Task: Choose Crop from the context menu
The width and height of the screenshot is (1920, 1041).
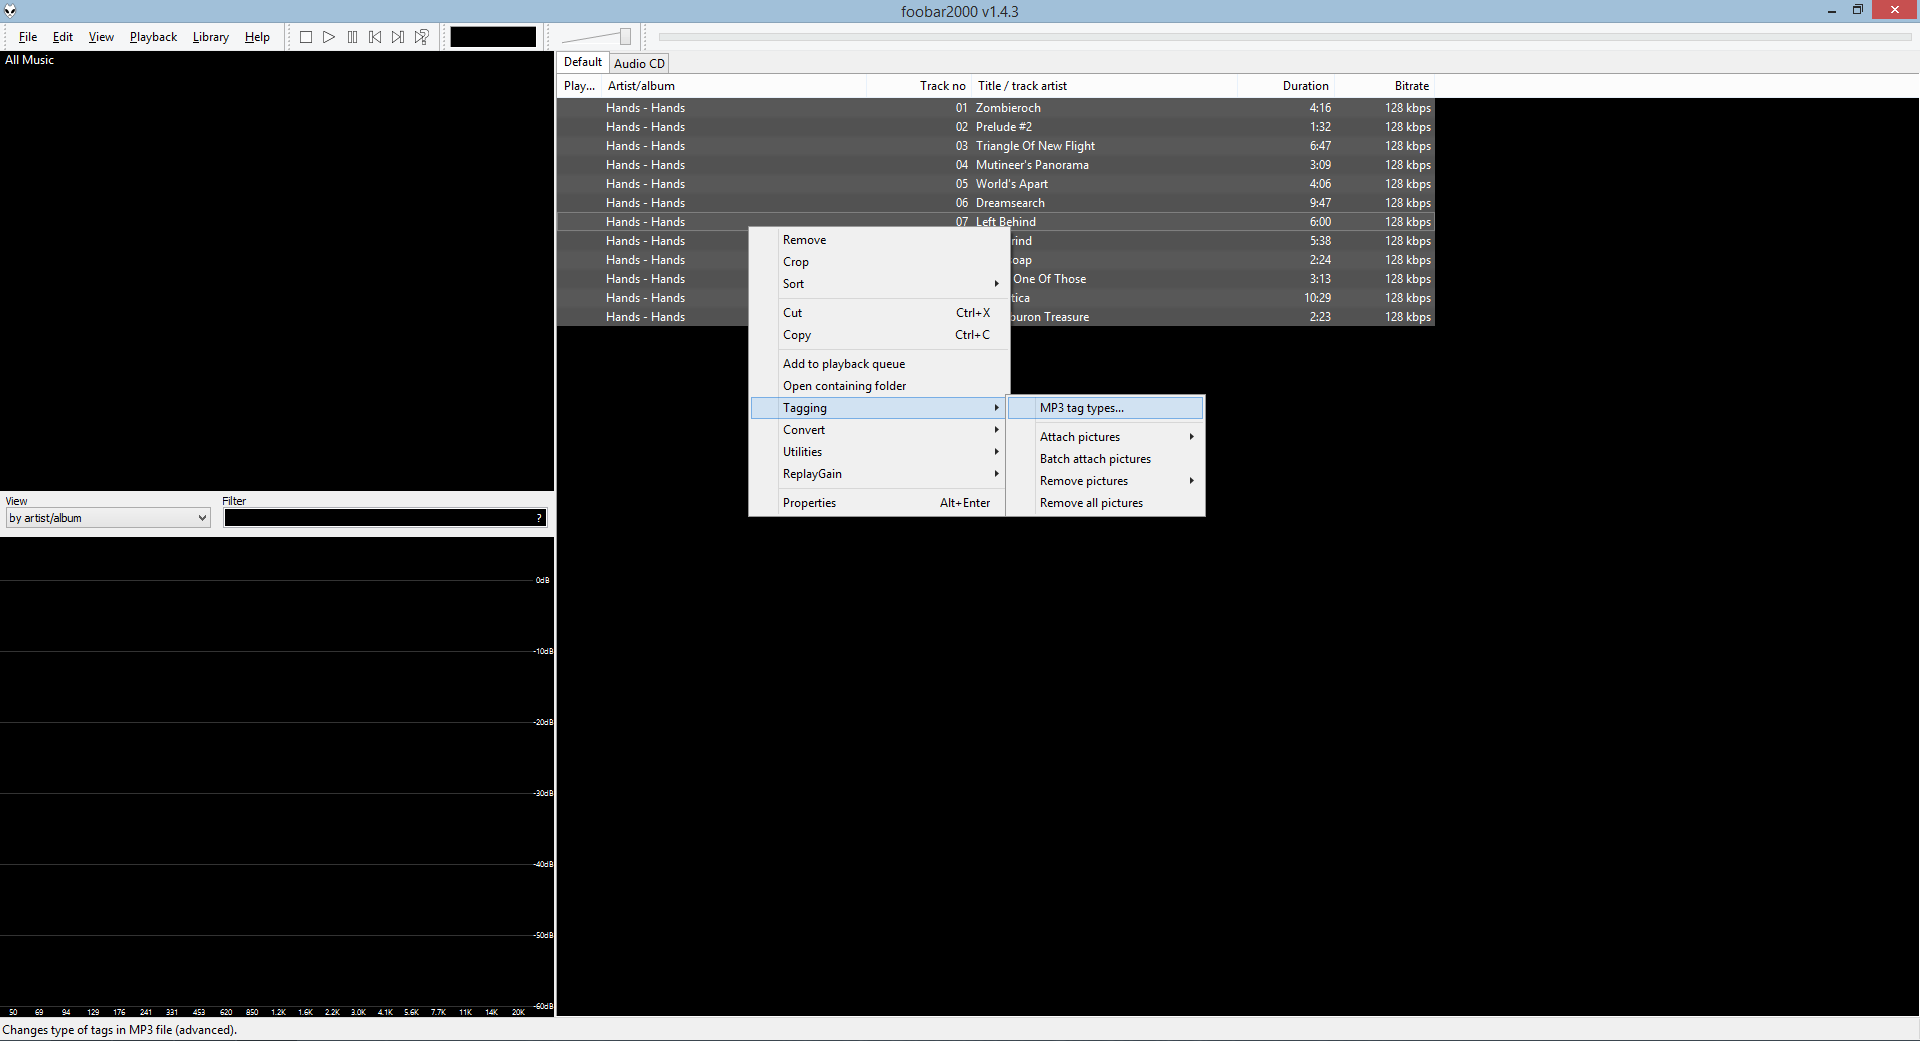Action: 880,262
